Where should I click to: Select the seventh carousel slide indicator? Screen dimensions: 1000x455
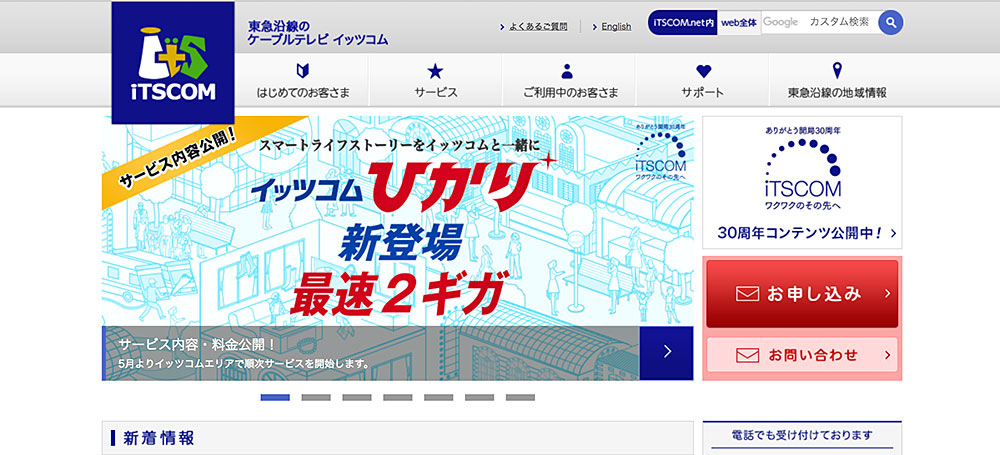520,398
